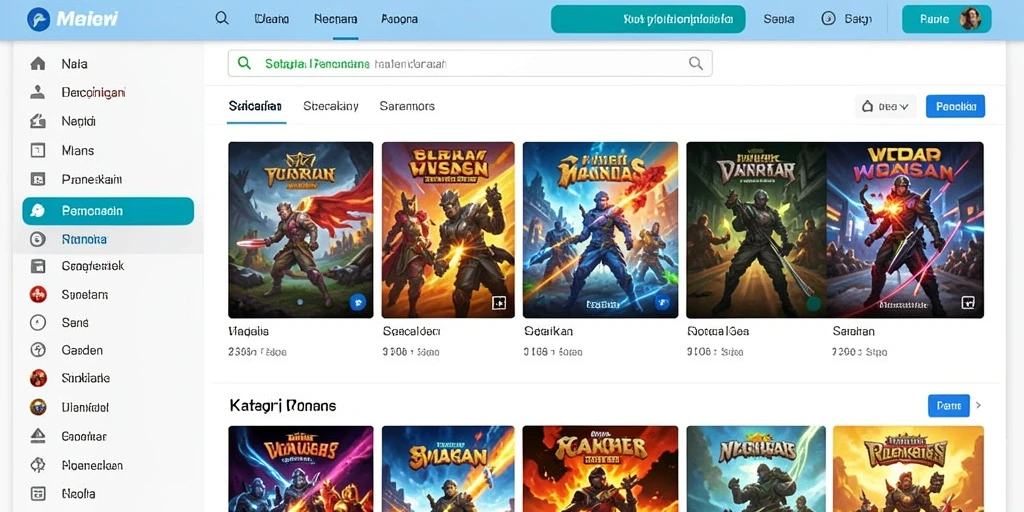Click the Nagaeis game title

coord(248,331)
